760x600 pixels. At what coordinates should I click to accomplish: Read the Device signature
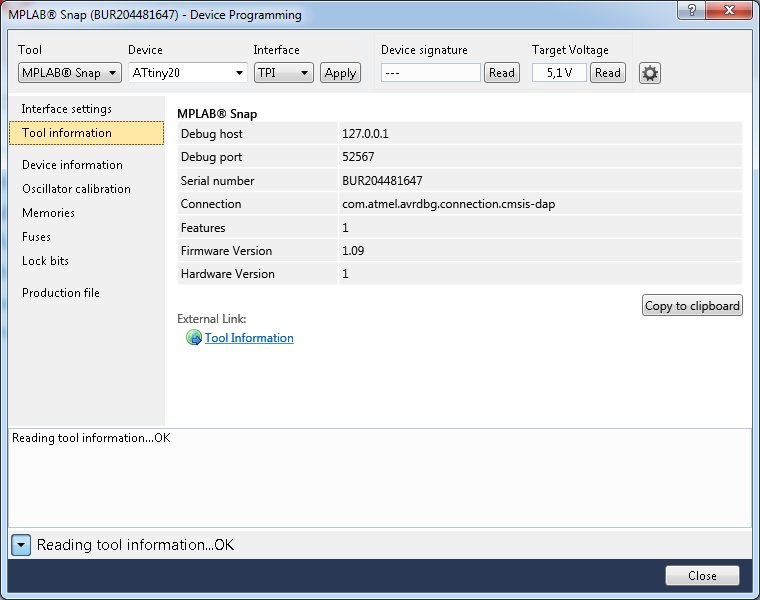pyautogui.click(x=502, y=73)
